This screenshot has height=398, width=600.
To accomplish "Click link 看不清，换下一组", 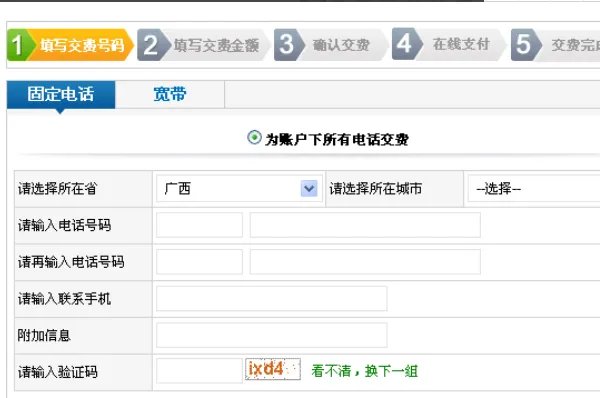I will coord(365,371).
